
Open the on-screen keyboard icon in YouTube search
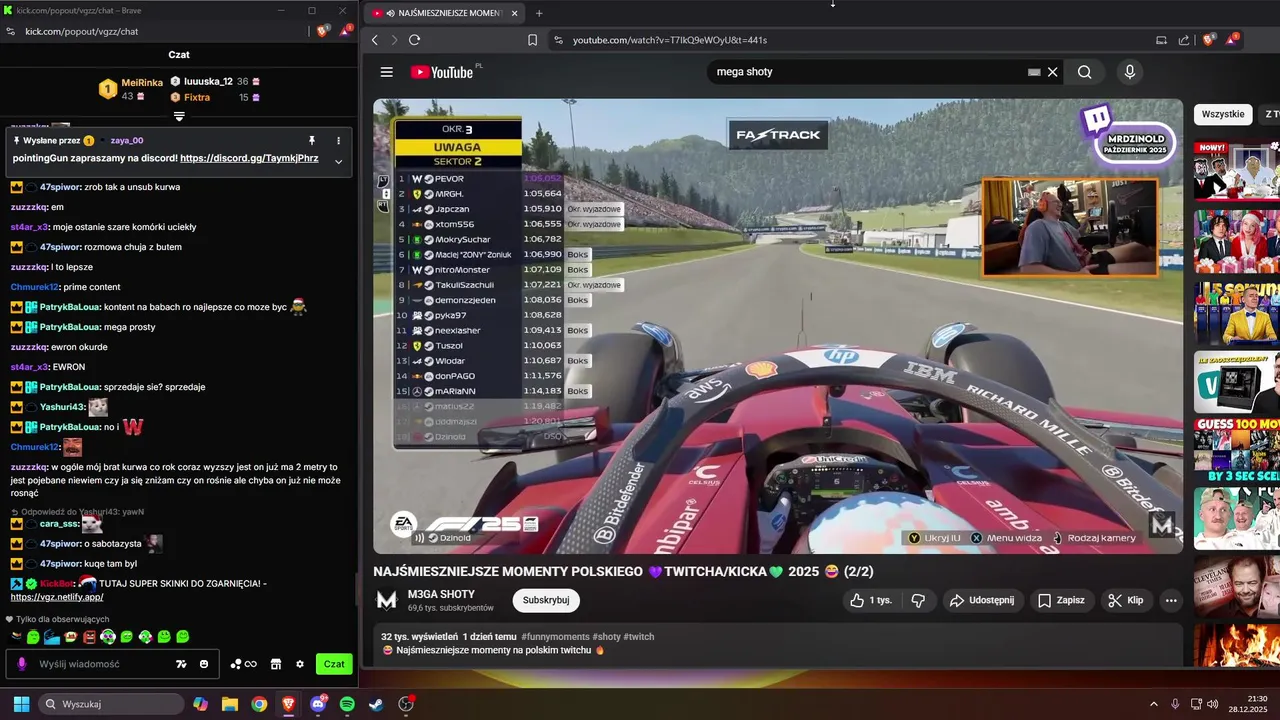pos(1034,72)
